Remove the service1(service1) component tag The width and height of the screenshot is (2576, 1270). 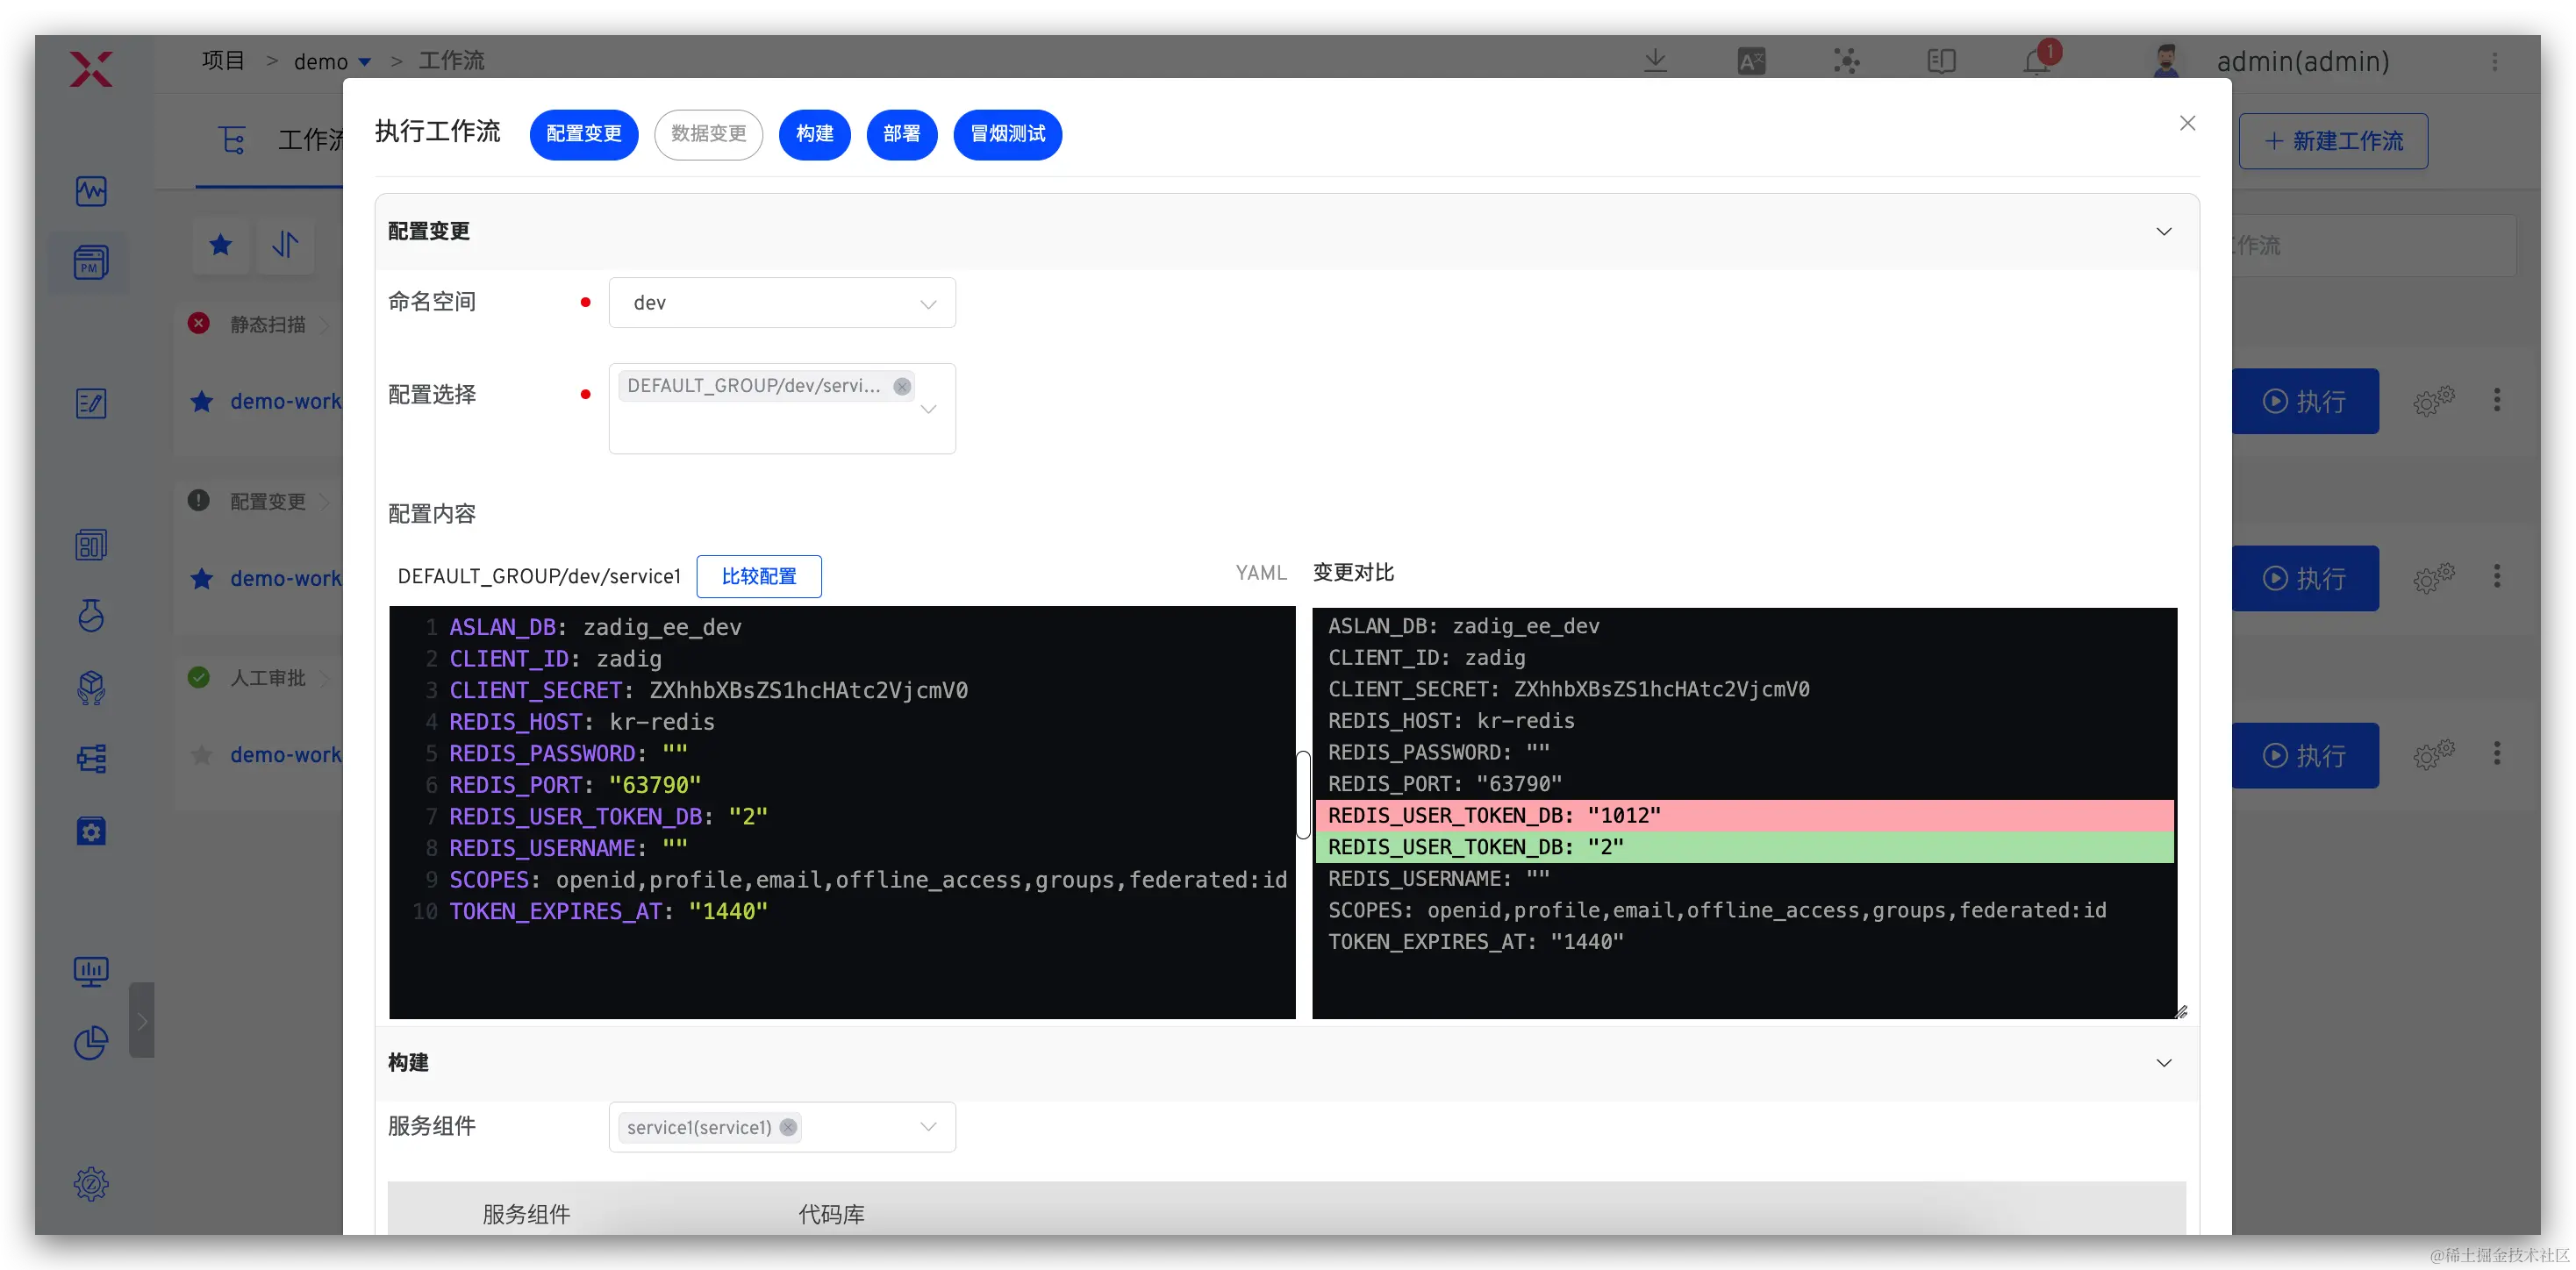[788, 1127]
